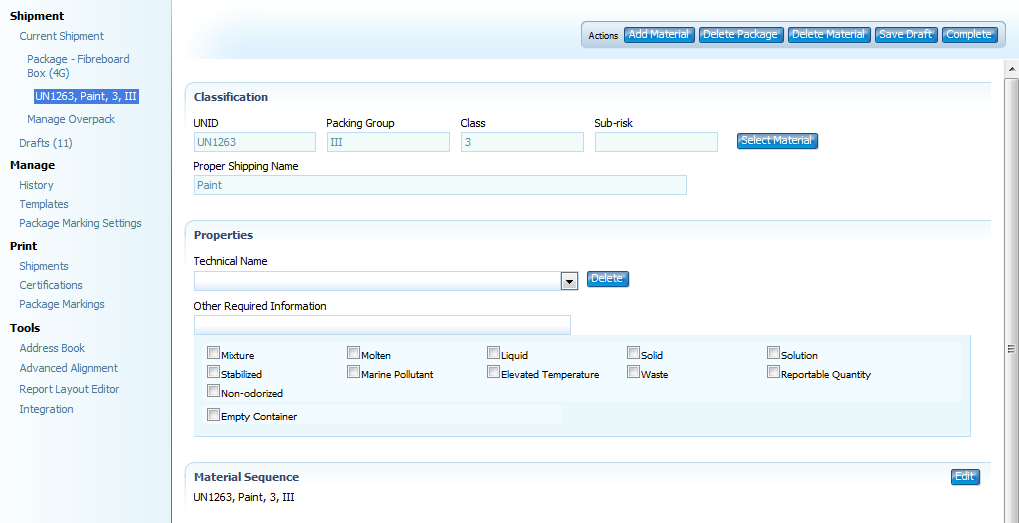The height and width of the screenshot is (523, 1019).
Task: Edit the Material Sequence
Action: click(x=964, y=477)
